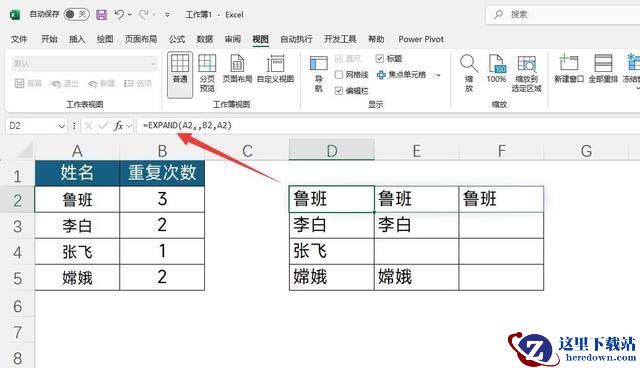Click the 搜索 search box
Screen dimensions: 640x368
pyautogui.click(x=563, y=15)
